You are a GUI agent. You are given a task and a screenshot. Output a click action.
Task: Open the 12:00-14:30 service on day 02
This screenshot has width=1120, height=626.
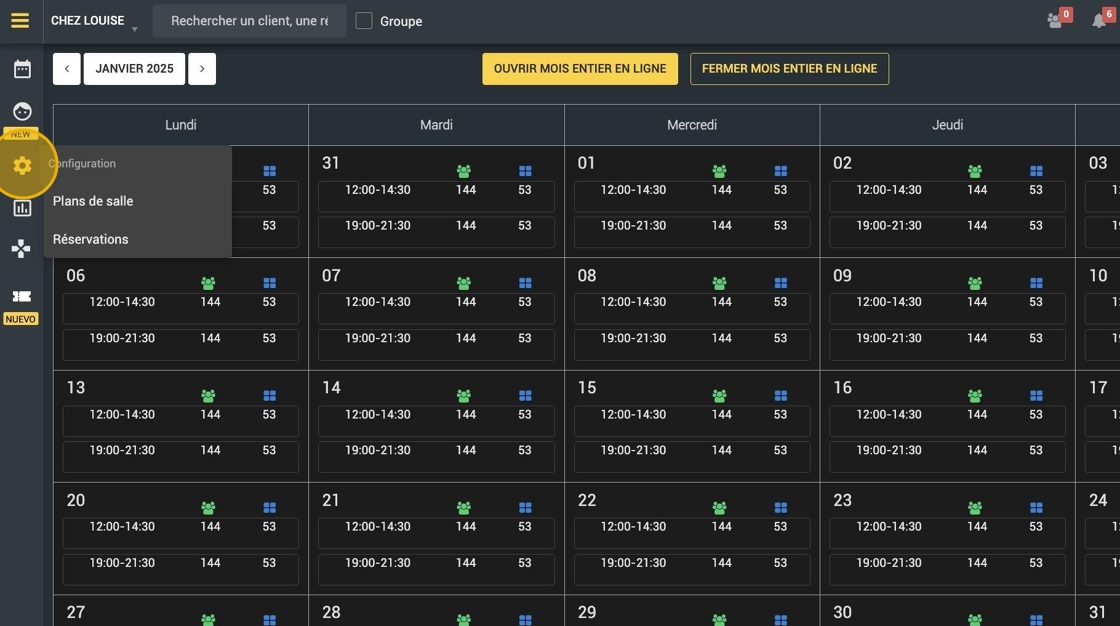pyautogui.click(x=948, y=196)
